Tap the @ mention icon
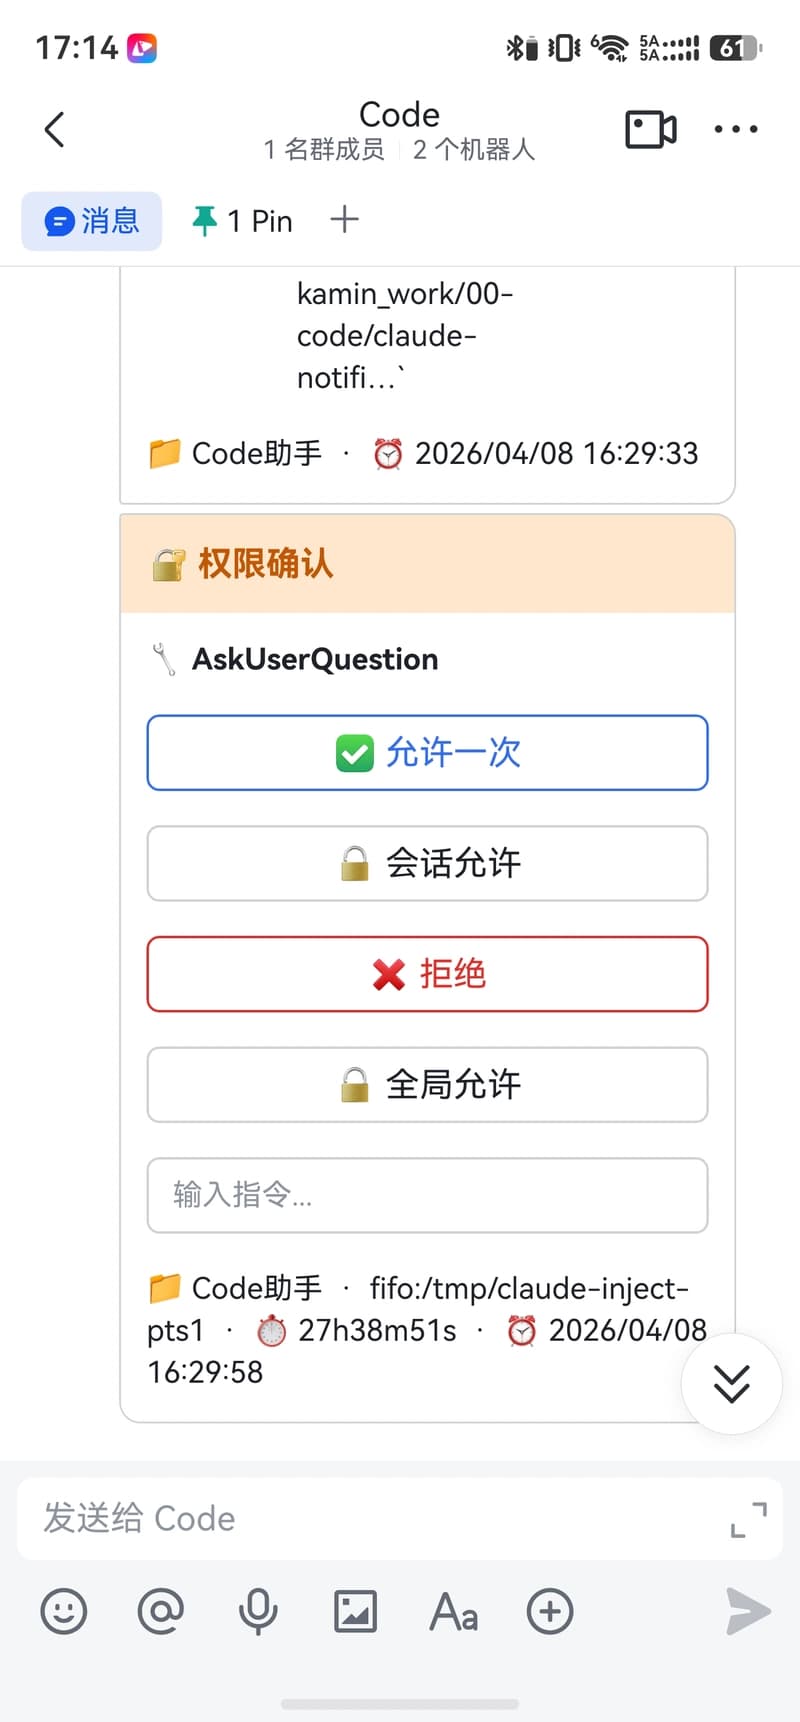The height and width of the screenshot is (1722, 800). coord(160,1612)
